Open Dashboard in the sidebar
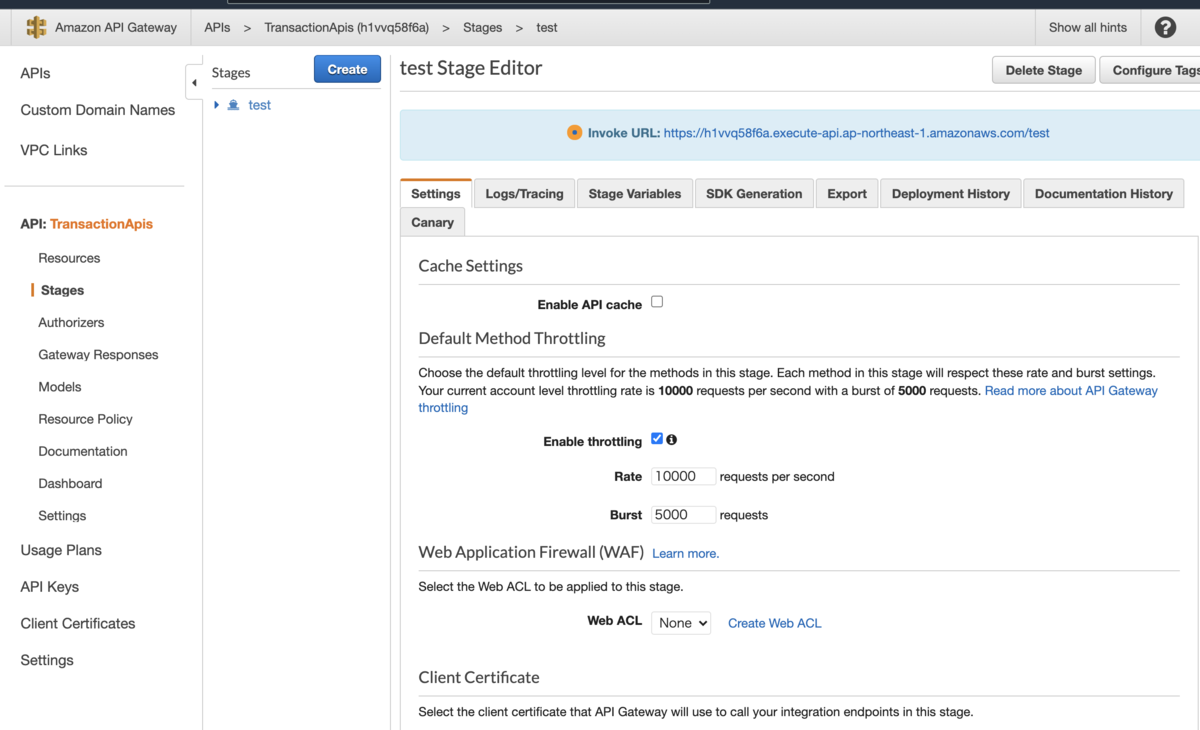This screenshot has width=1200, height=730. click(70, 483)
